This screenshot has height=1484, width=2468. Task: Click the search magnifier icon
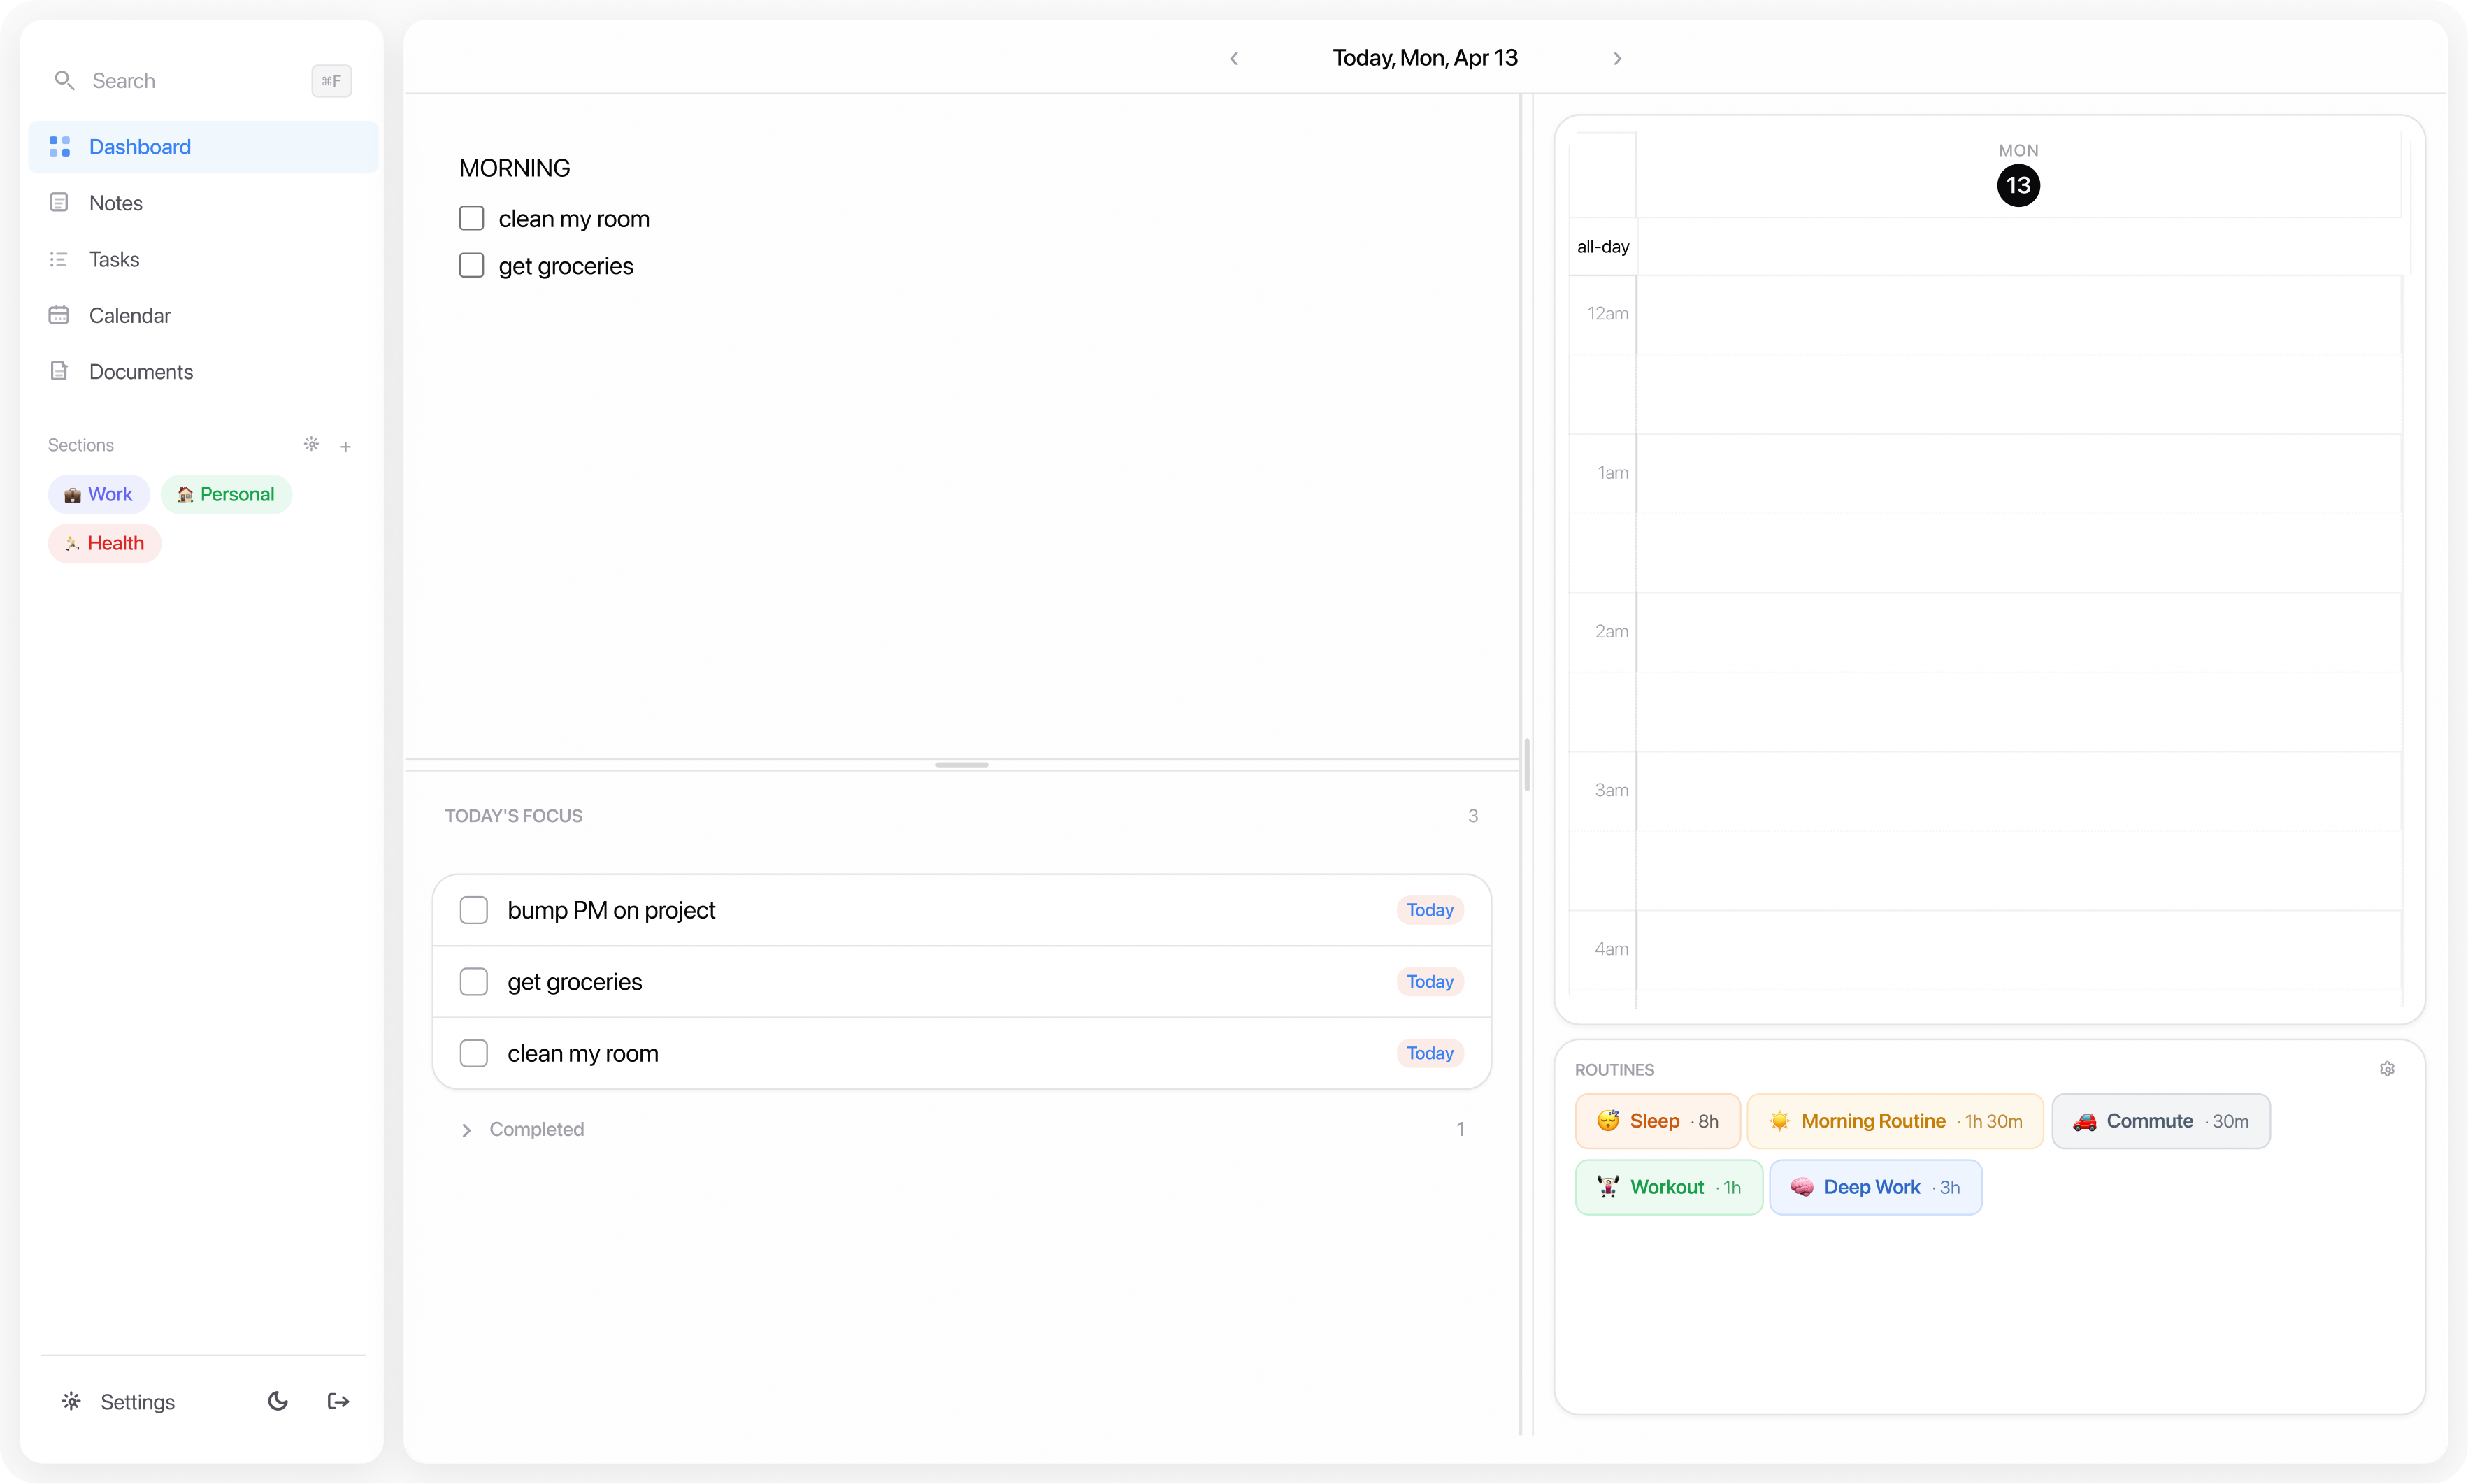tap(64, 81)
